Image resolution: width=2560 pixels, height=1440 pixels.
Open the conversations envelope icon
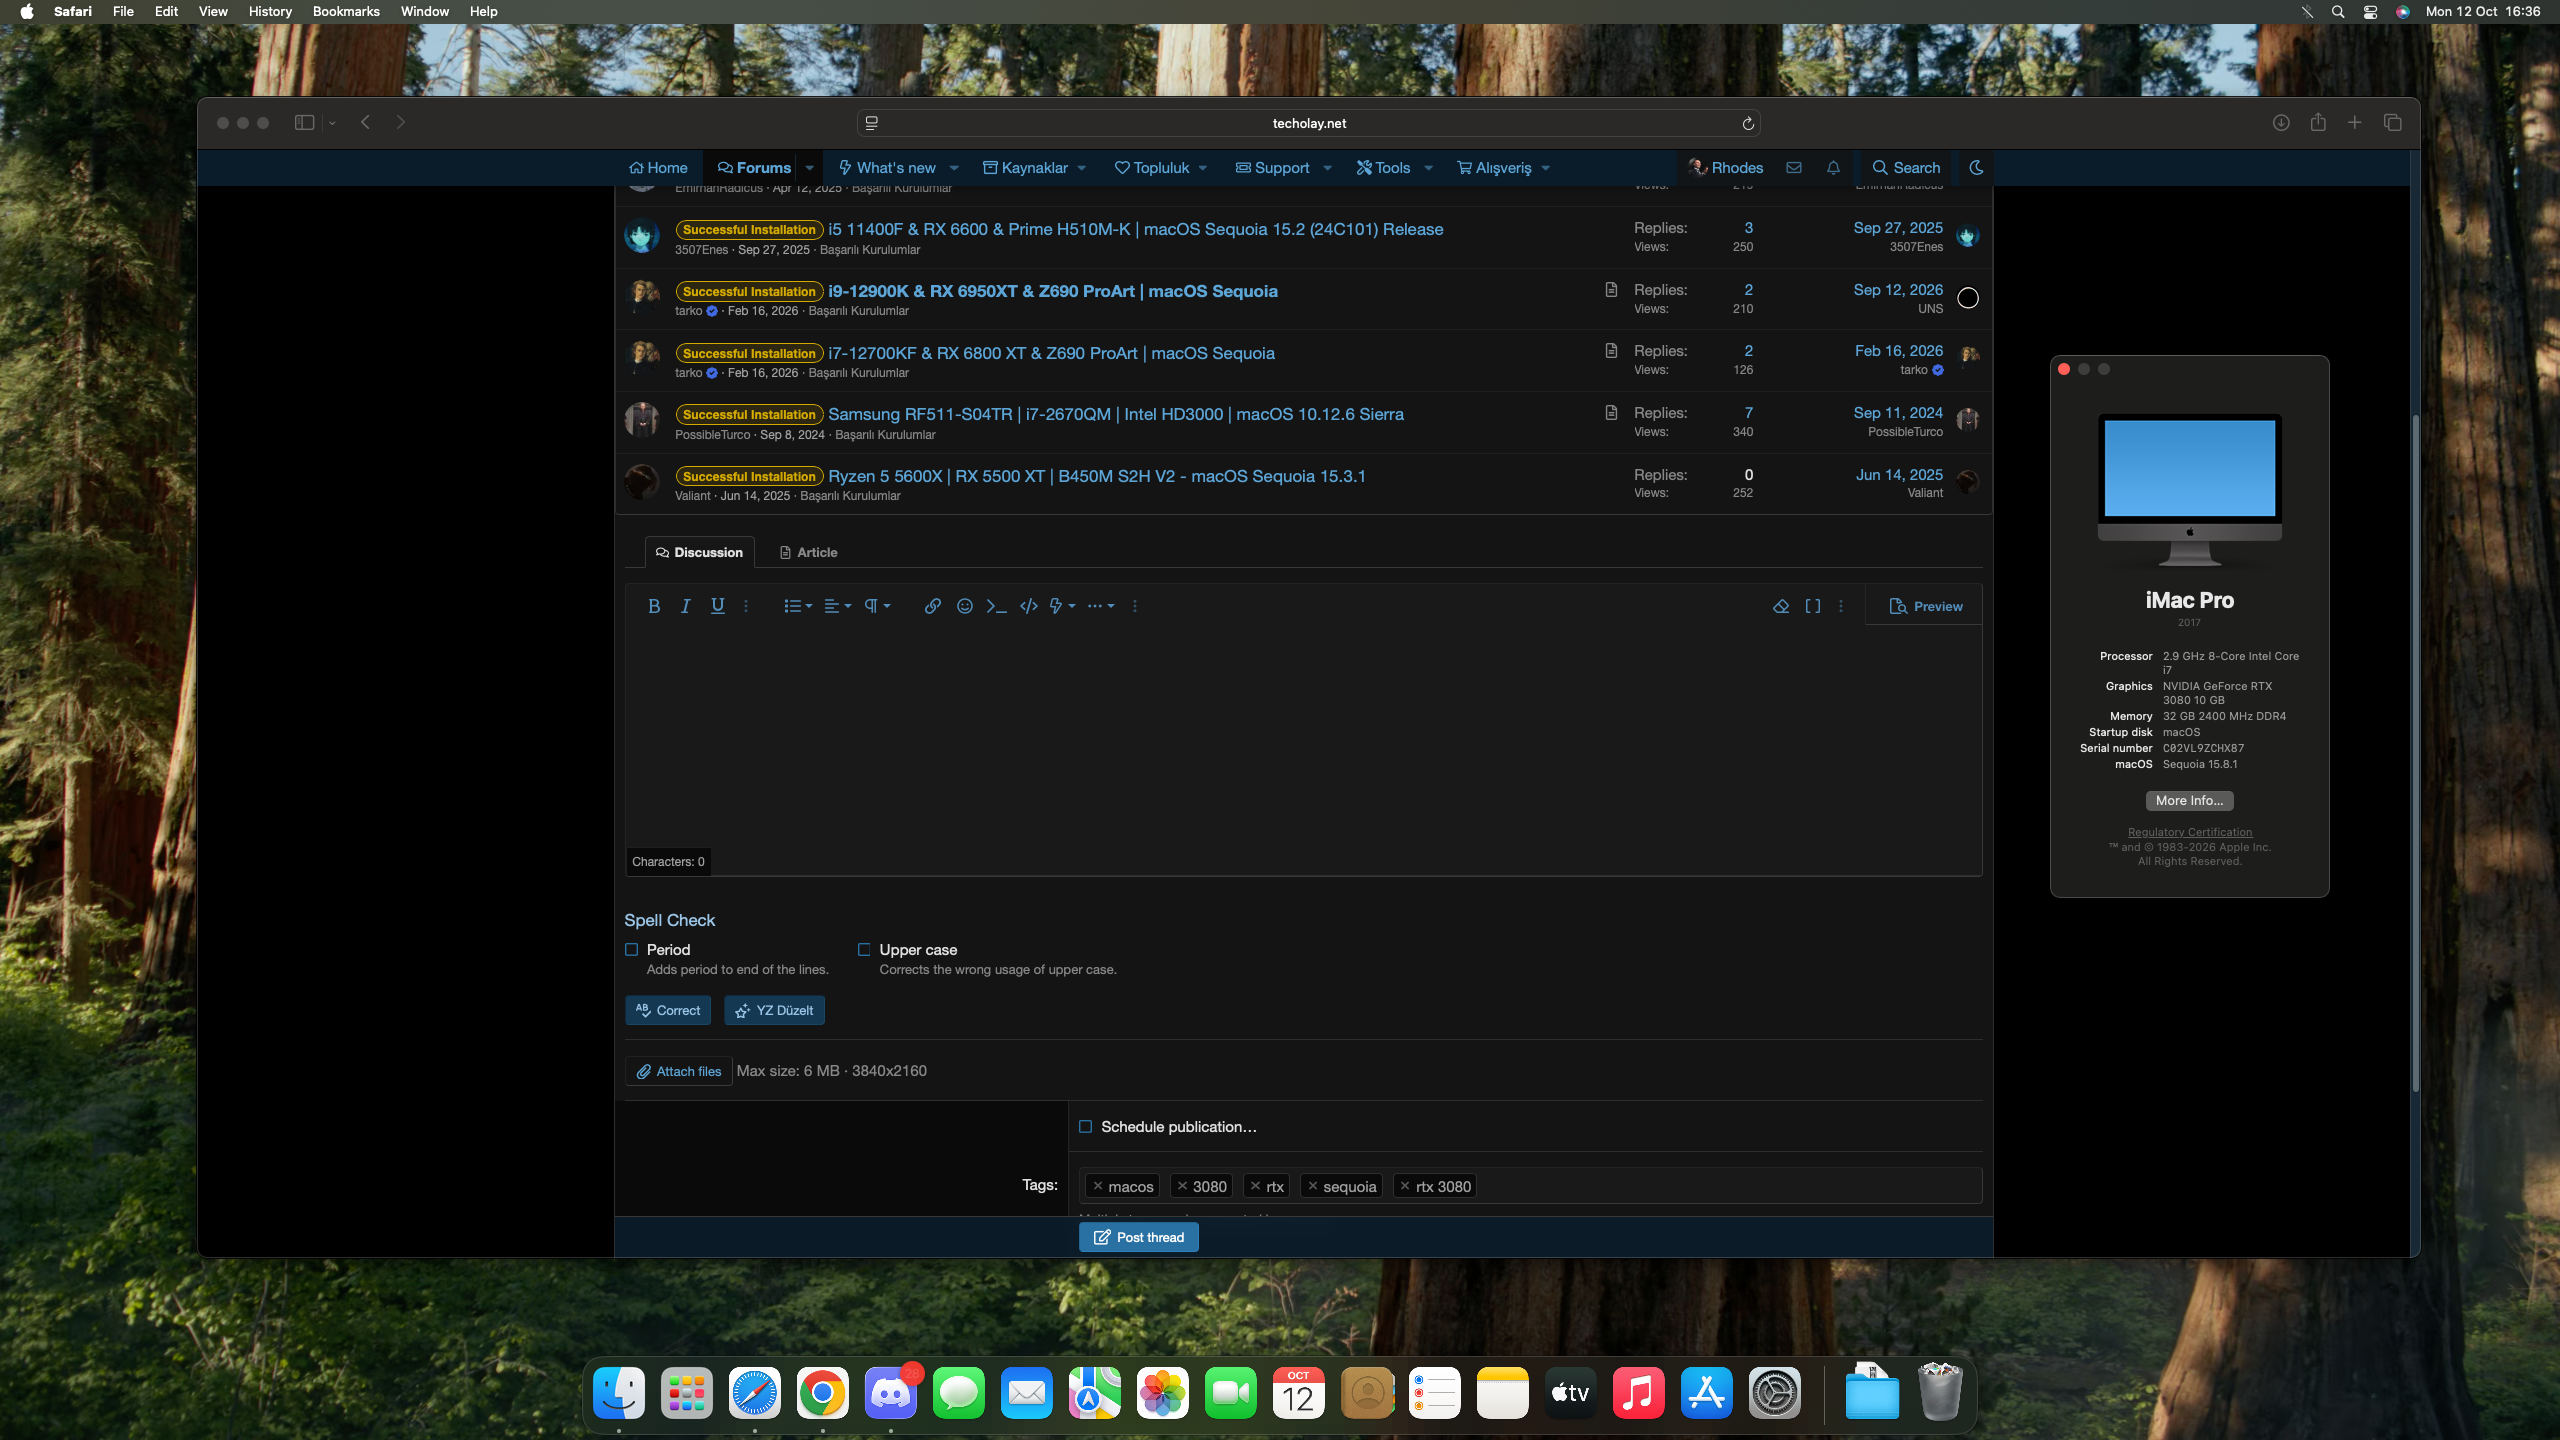coord(1794,168)
